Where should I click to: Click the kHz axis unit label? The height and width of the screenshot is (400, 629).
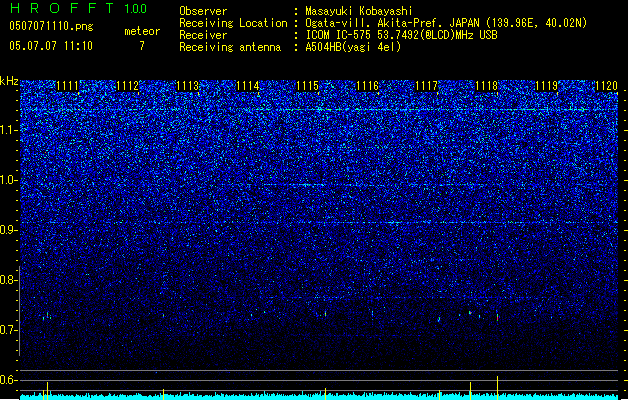tap(9, 81)
